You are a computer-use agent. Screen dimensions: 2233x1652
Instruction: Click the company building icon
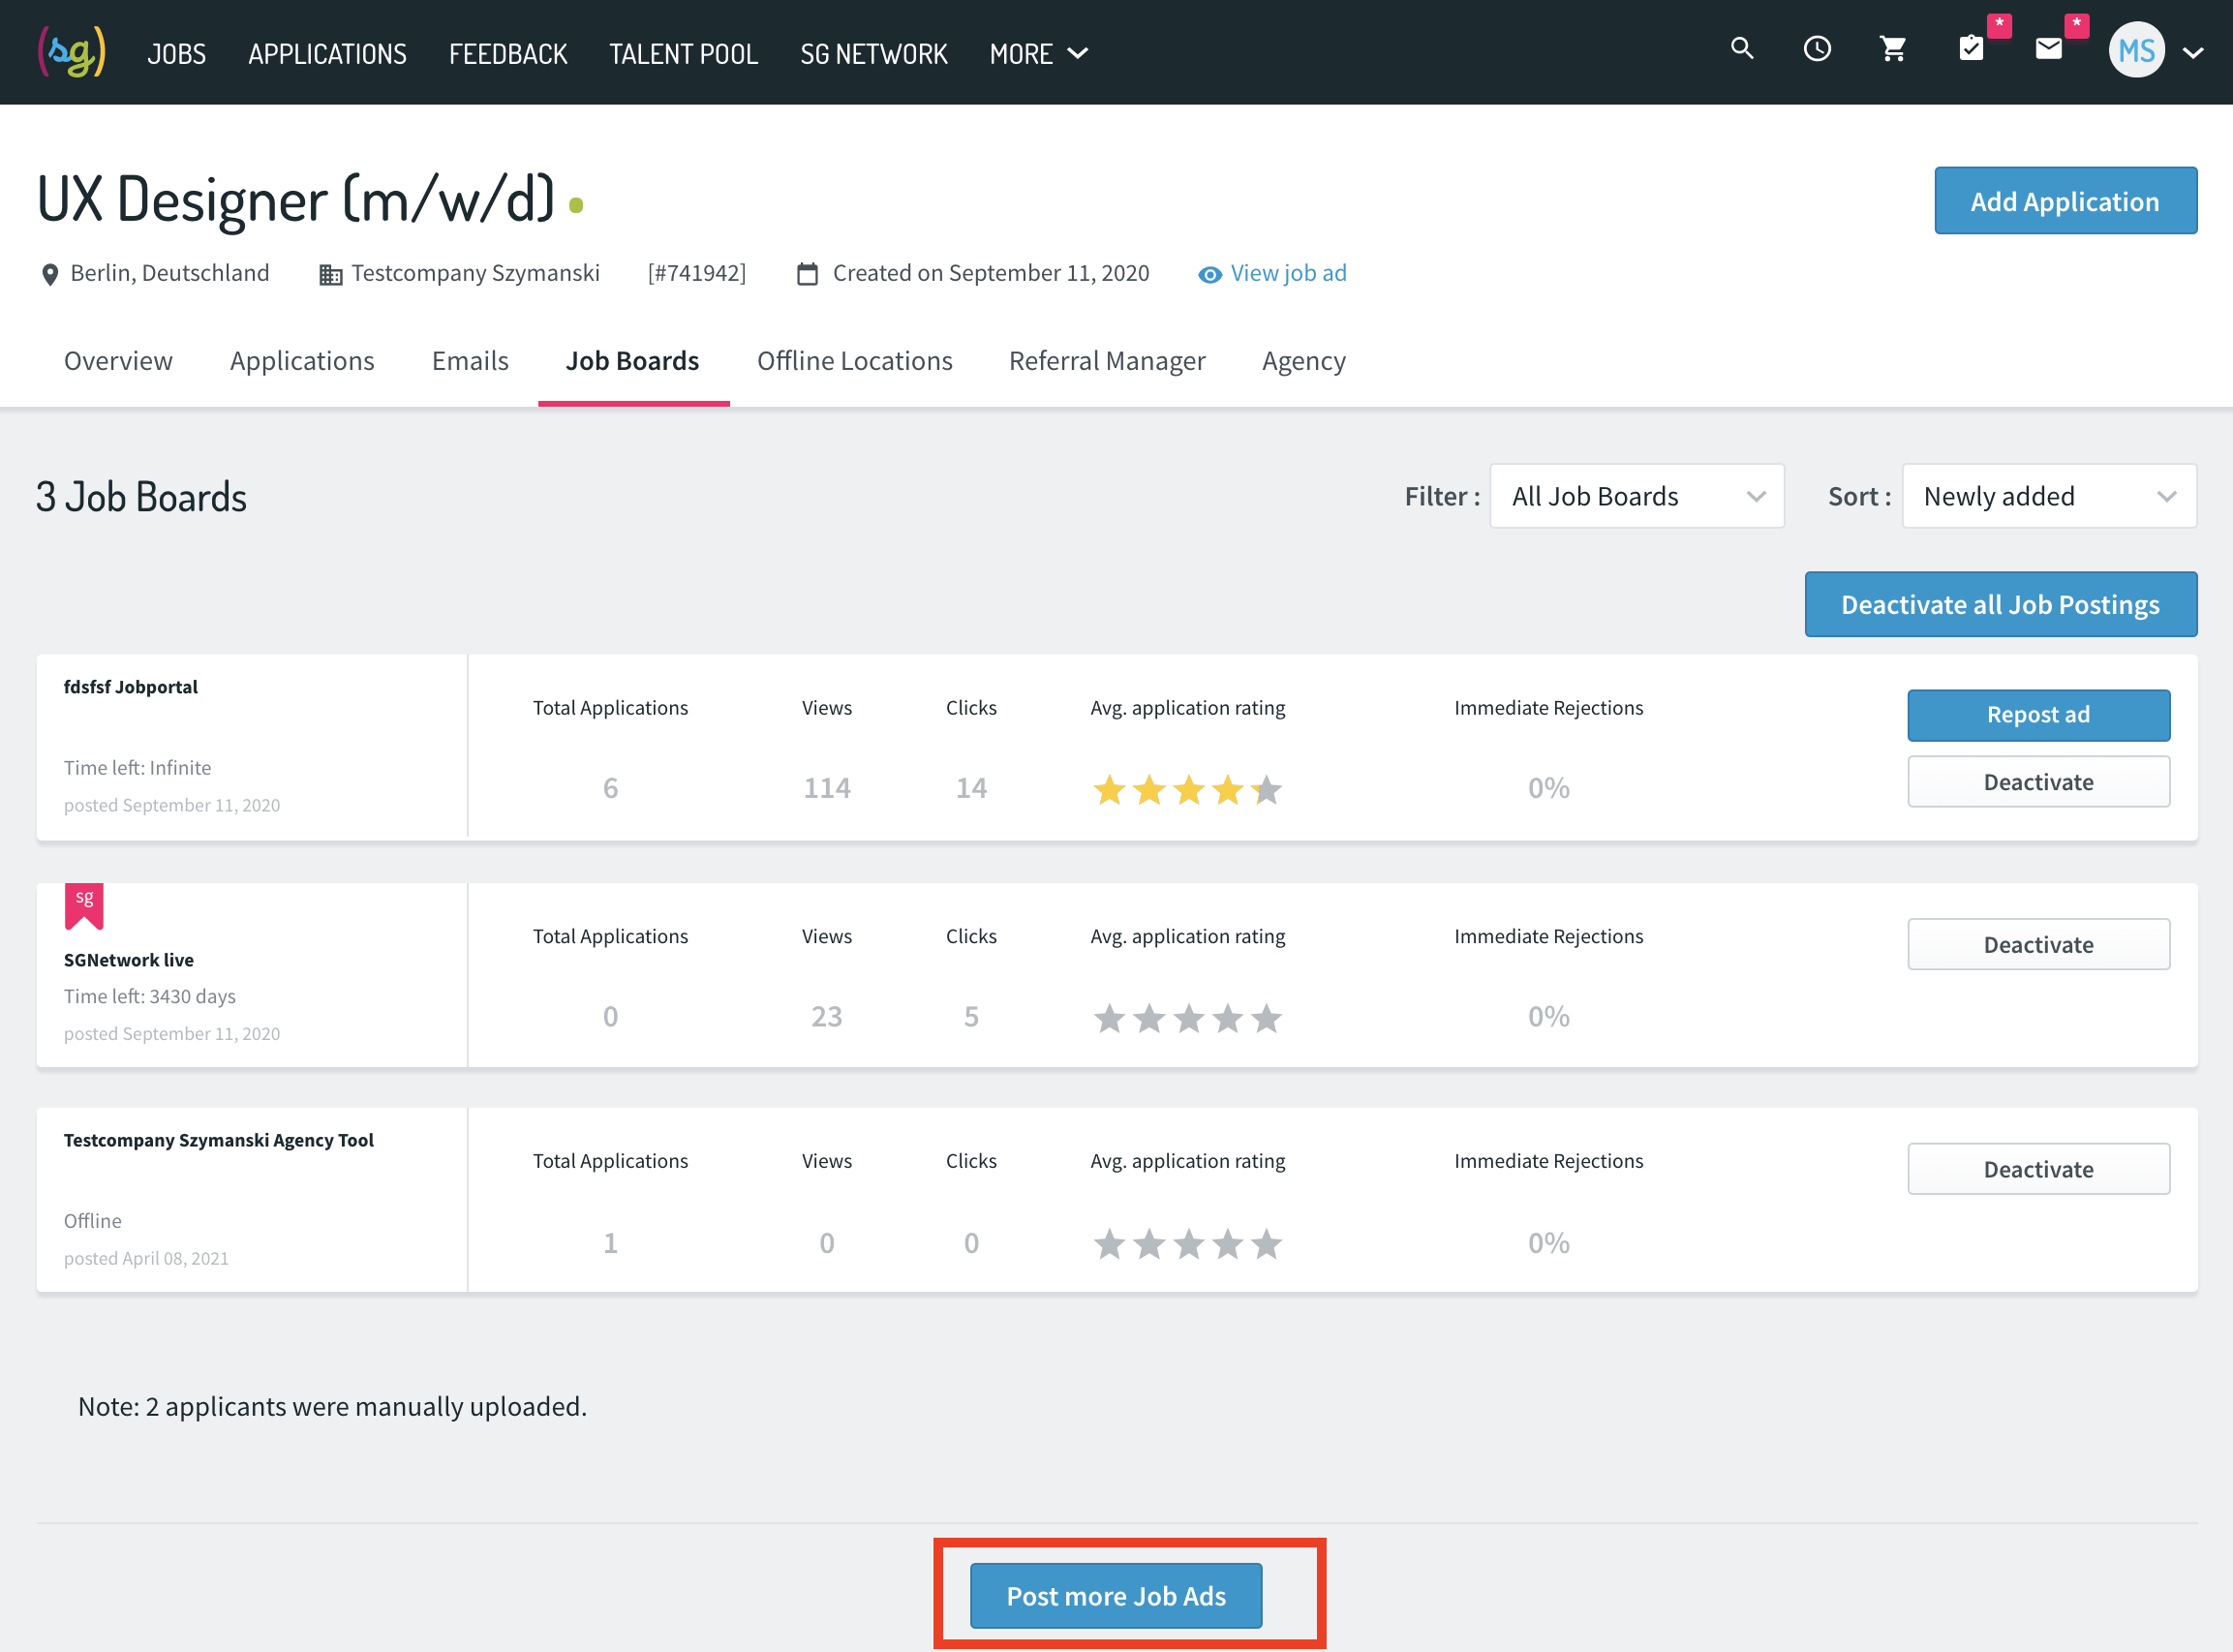[331, 274]
